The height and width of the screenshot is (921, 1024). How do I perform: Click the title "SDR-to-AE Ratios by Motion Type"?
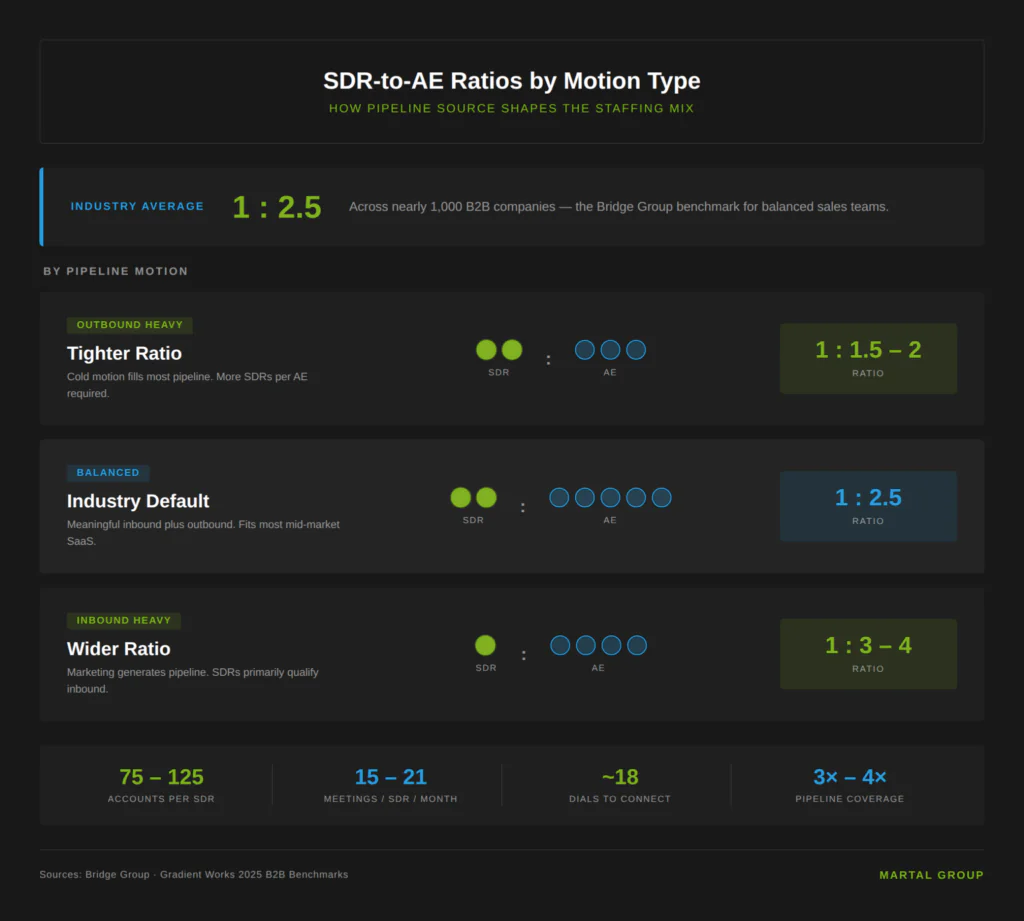click(511, 81)
